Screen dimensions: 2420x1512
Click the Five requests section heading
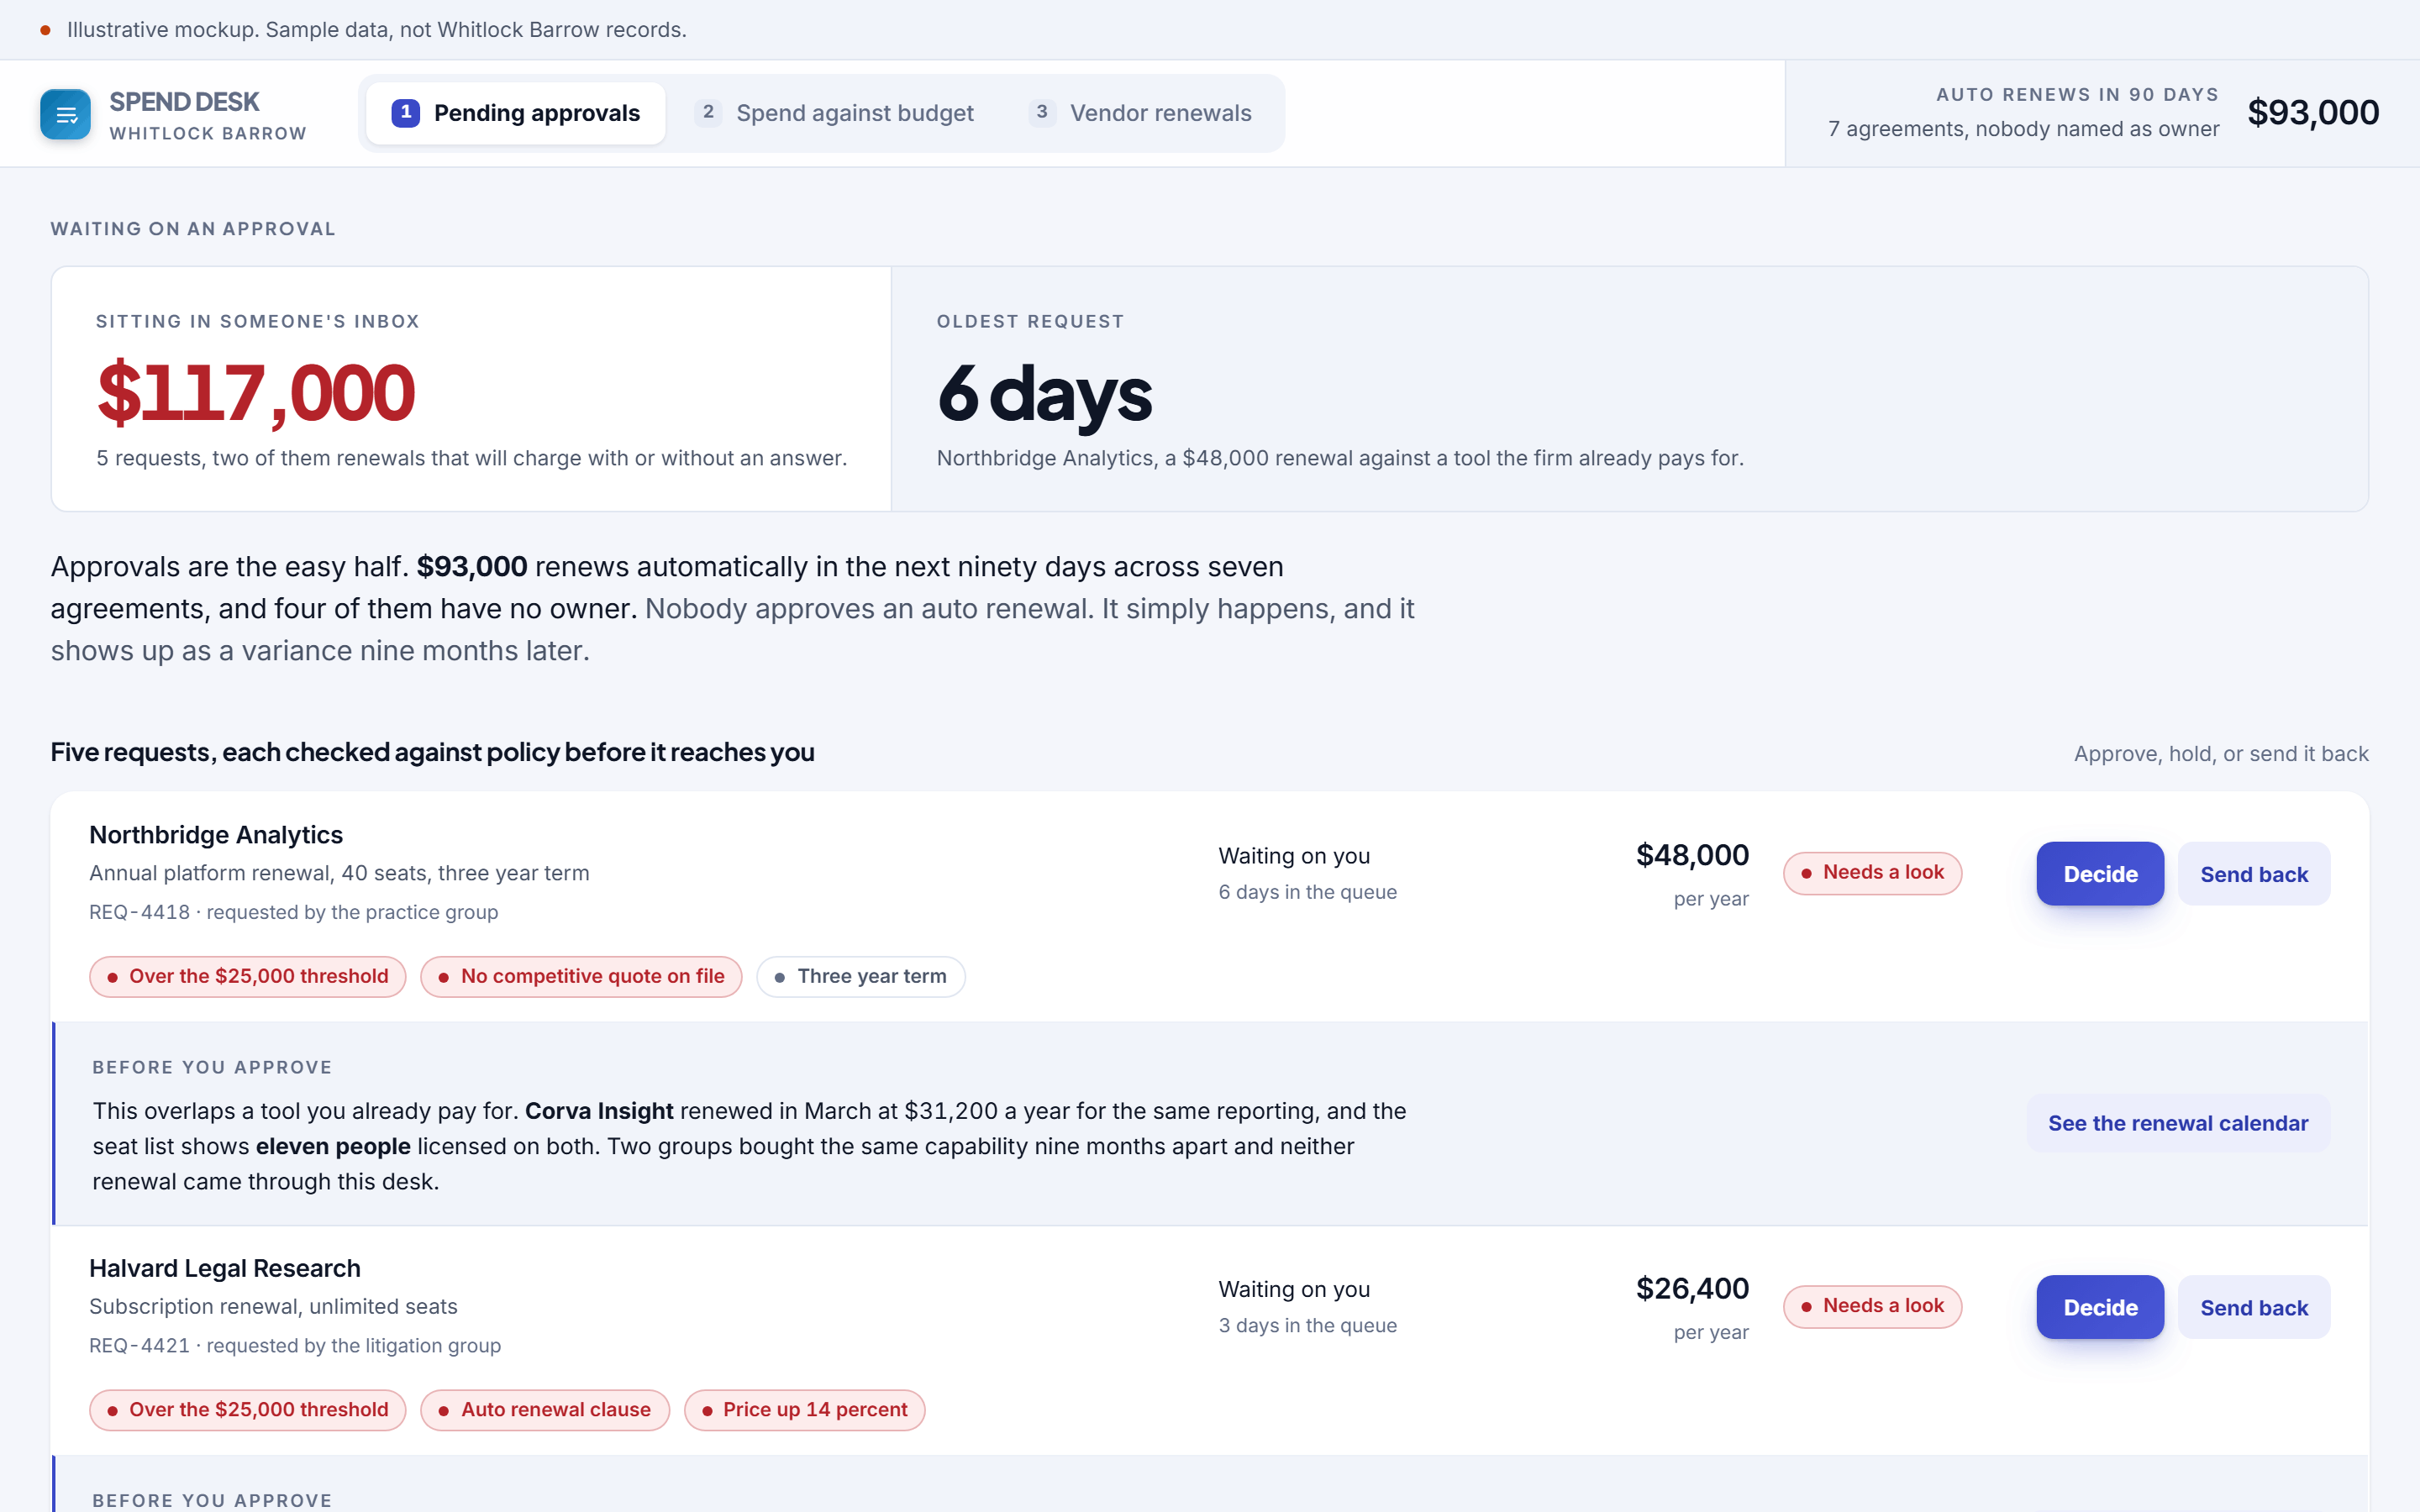(x=433, y=752)
